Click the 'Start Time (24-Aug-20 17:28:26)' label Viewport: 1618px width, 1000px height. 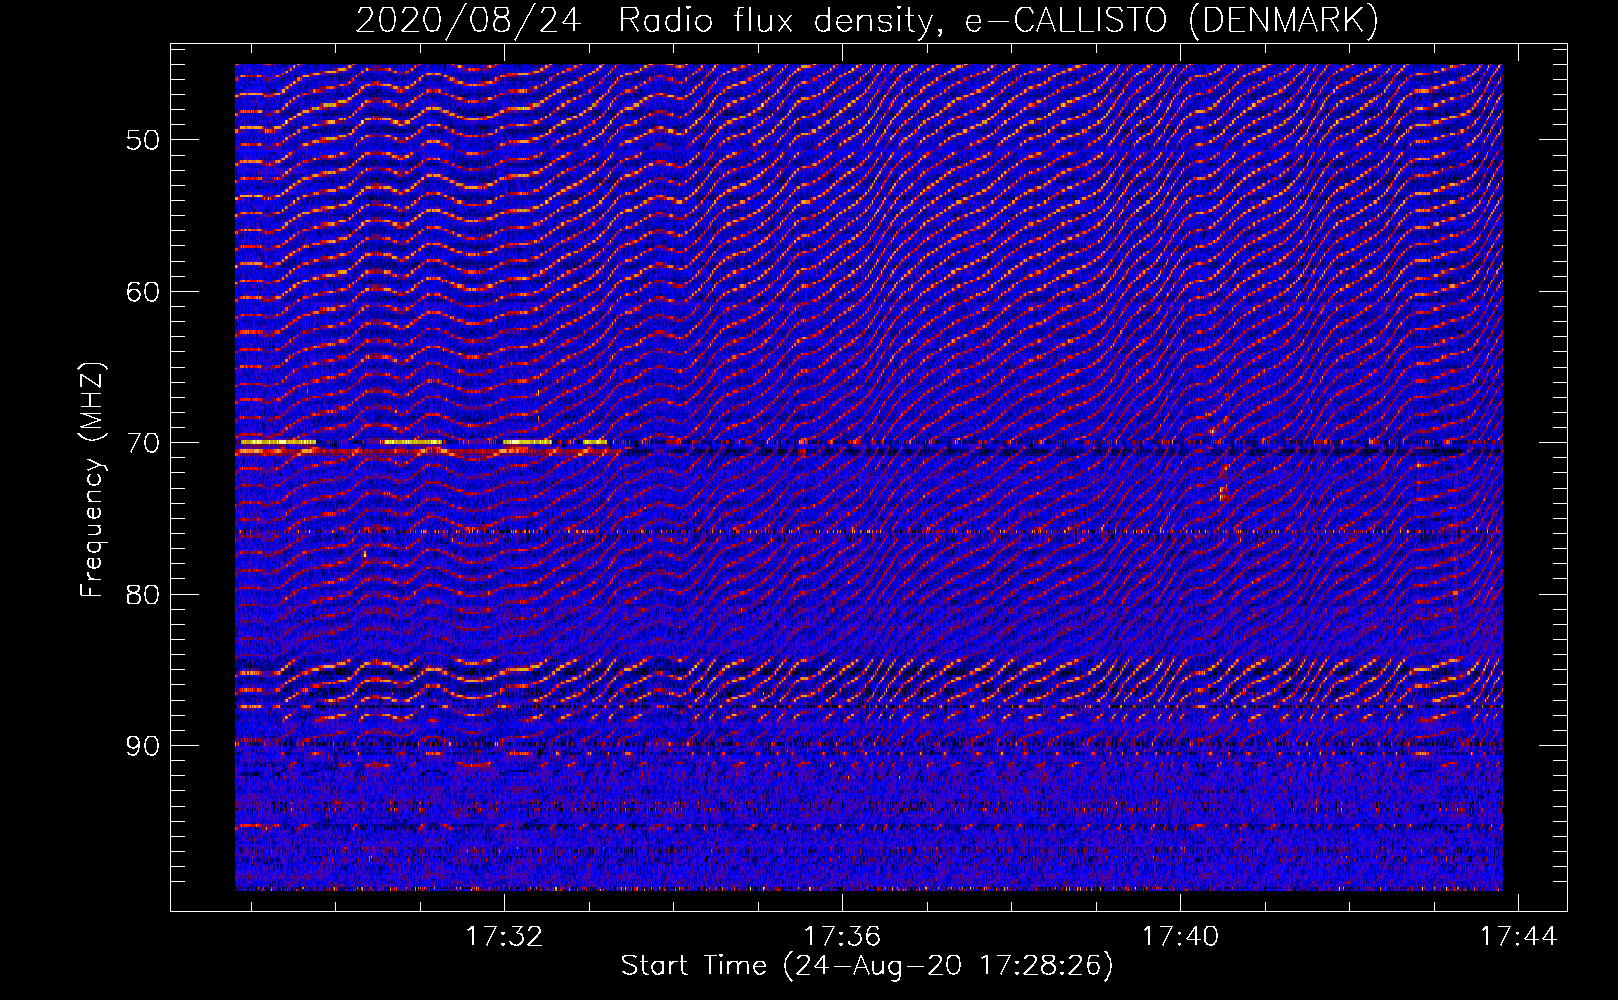coord(867,966)
